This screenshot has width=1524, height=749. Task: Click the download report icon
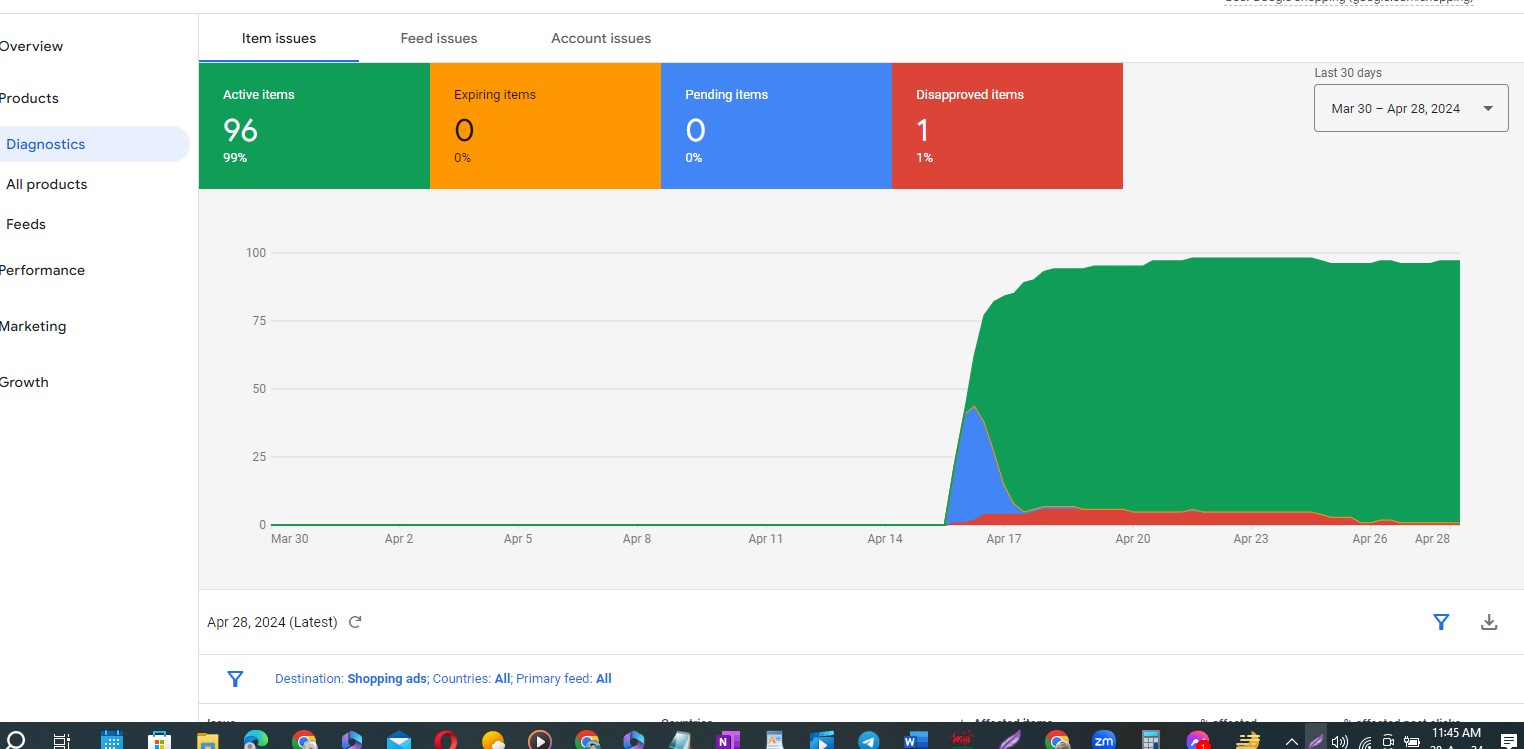[1488, 622]
